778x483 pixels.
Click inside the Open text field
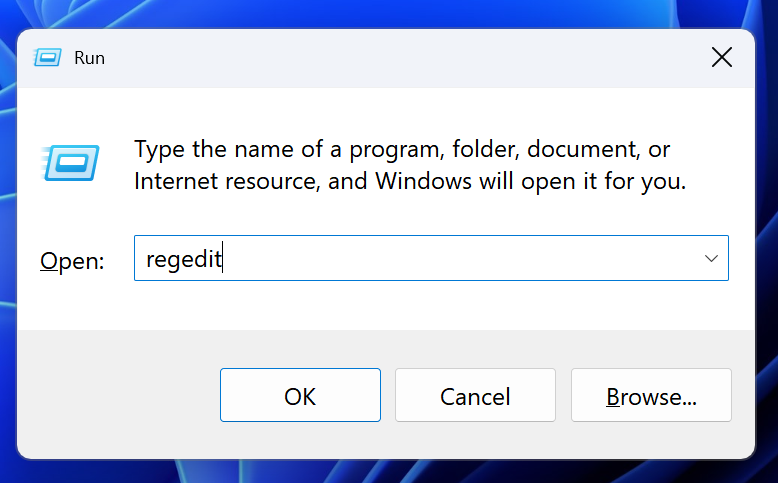(431, 258)
